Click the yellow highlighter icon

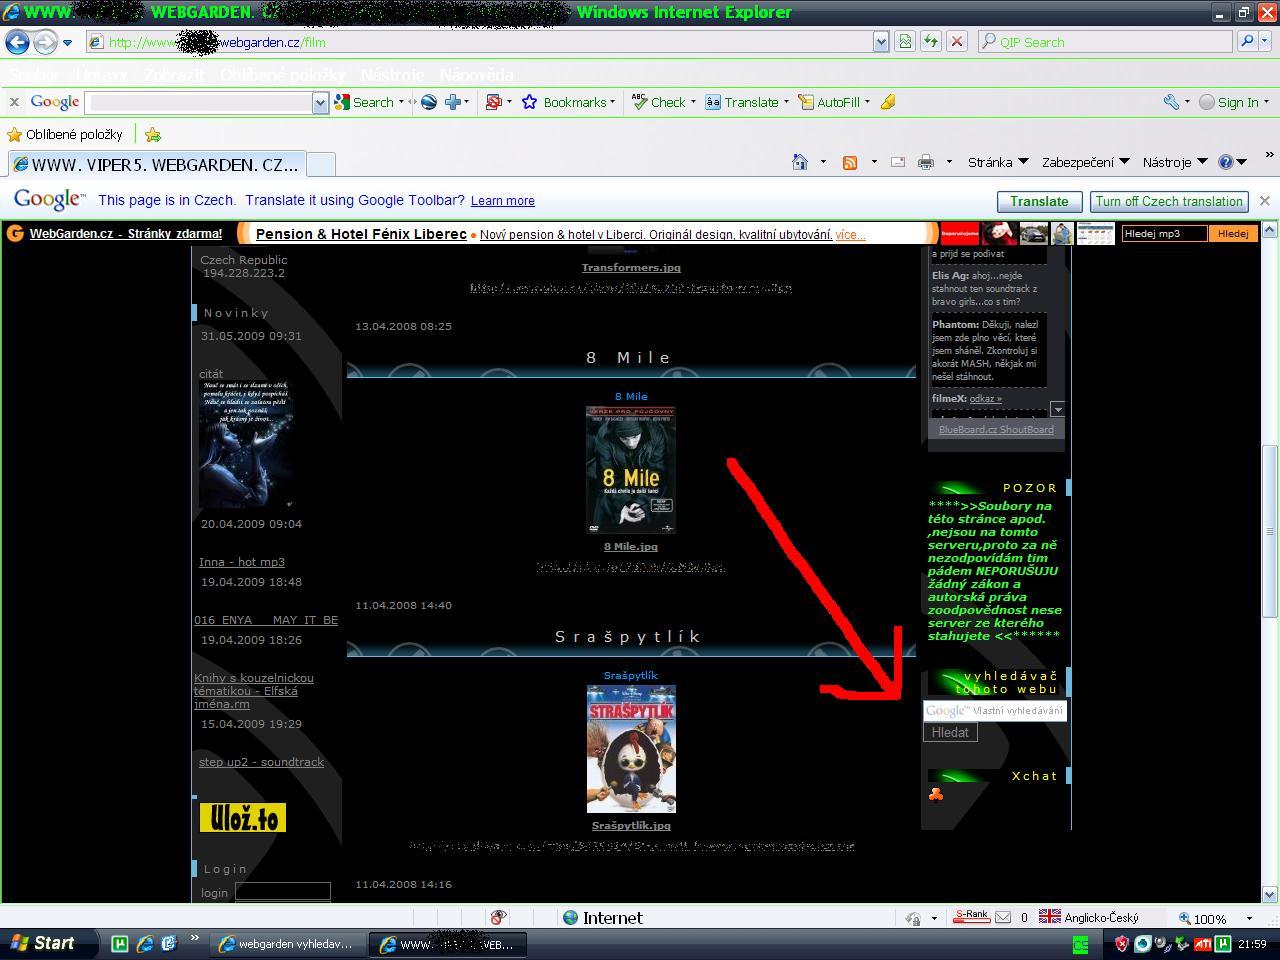coord(887,102)
